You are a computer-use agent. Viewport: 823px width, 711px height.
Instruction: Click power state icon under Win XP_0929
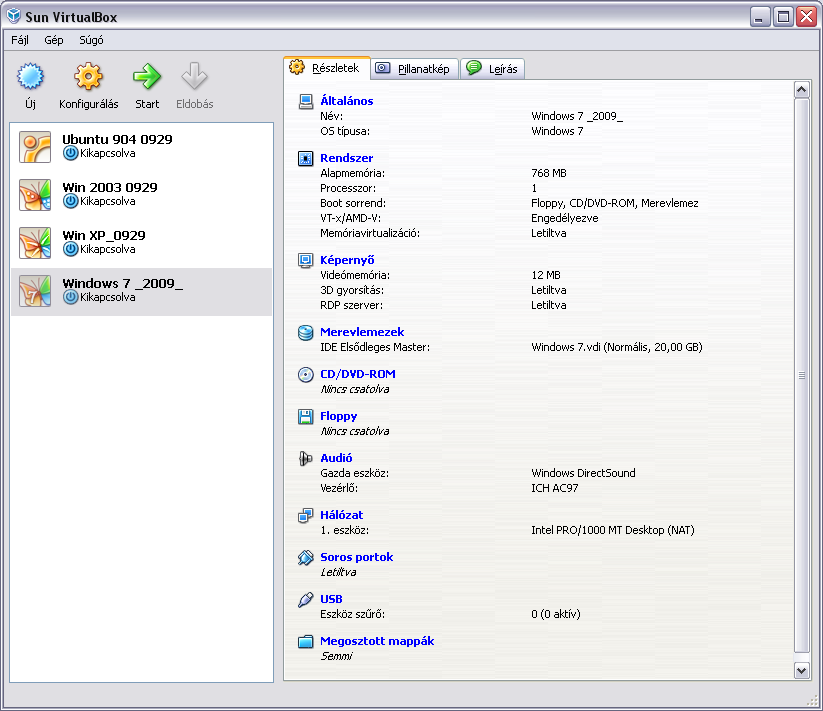[70, 249]
